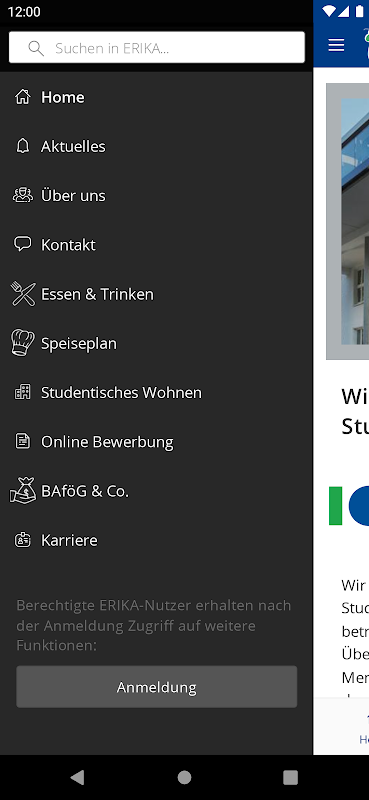Click the fork and knife icon
369x800 pixels.
tap(23, 294)
